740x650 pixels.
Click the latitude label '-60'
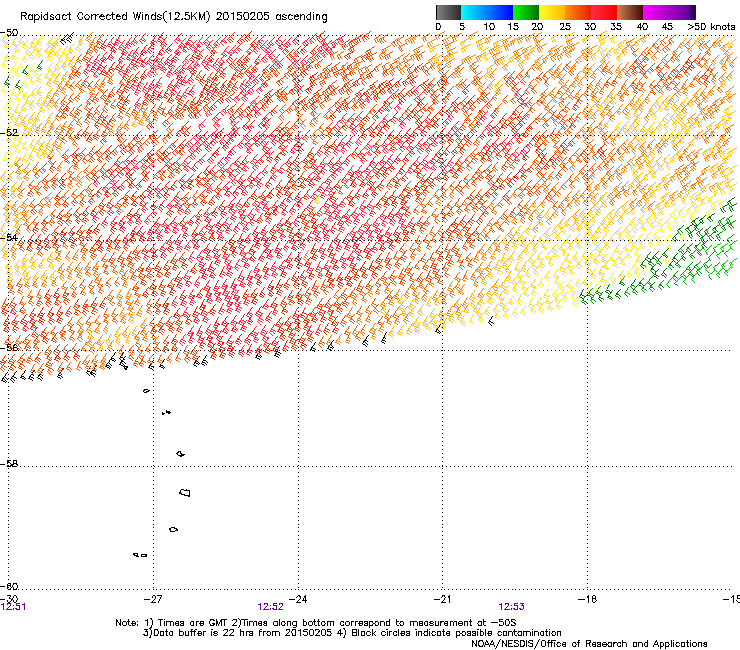tap(9, 586)
